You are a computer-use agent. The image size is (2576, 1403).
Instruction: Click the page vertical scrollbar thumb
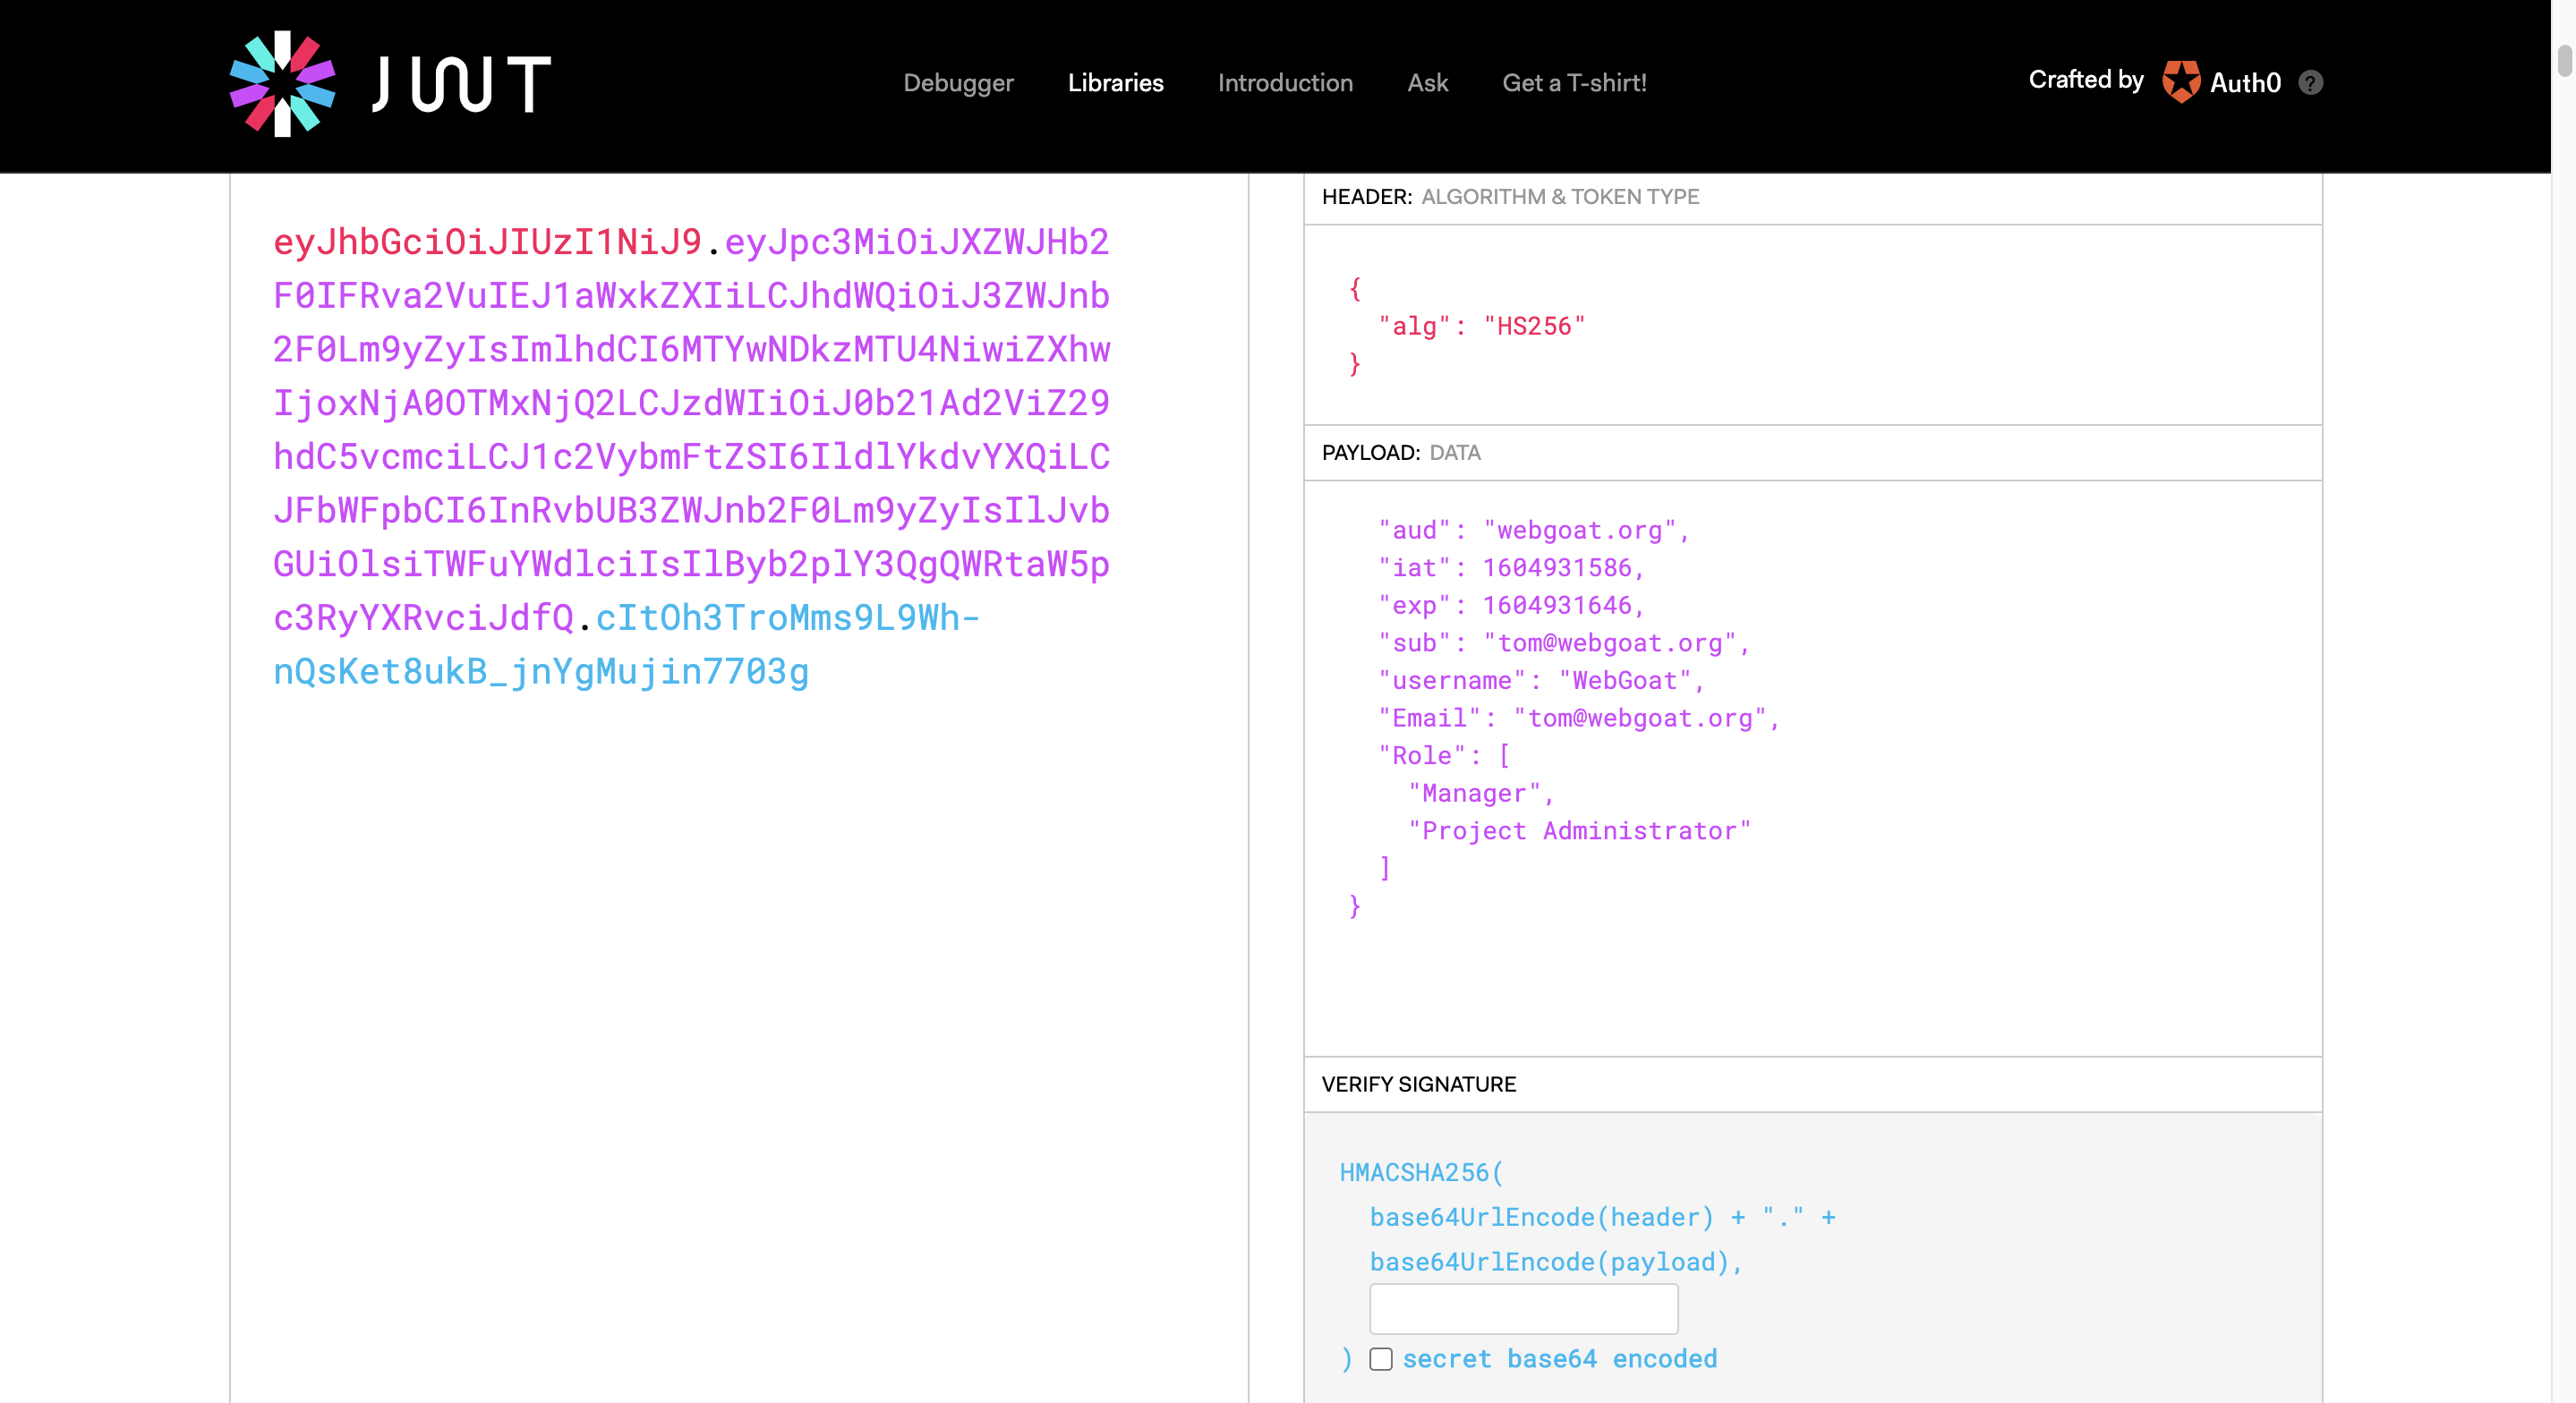point(2565,60)
